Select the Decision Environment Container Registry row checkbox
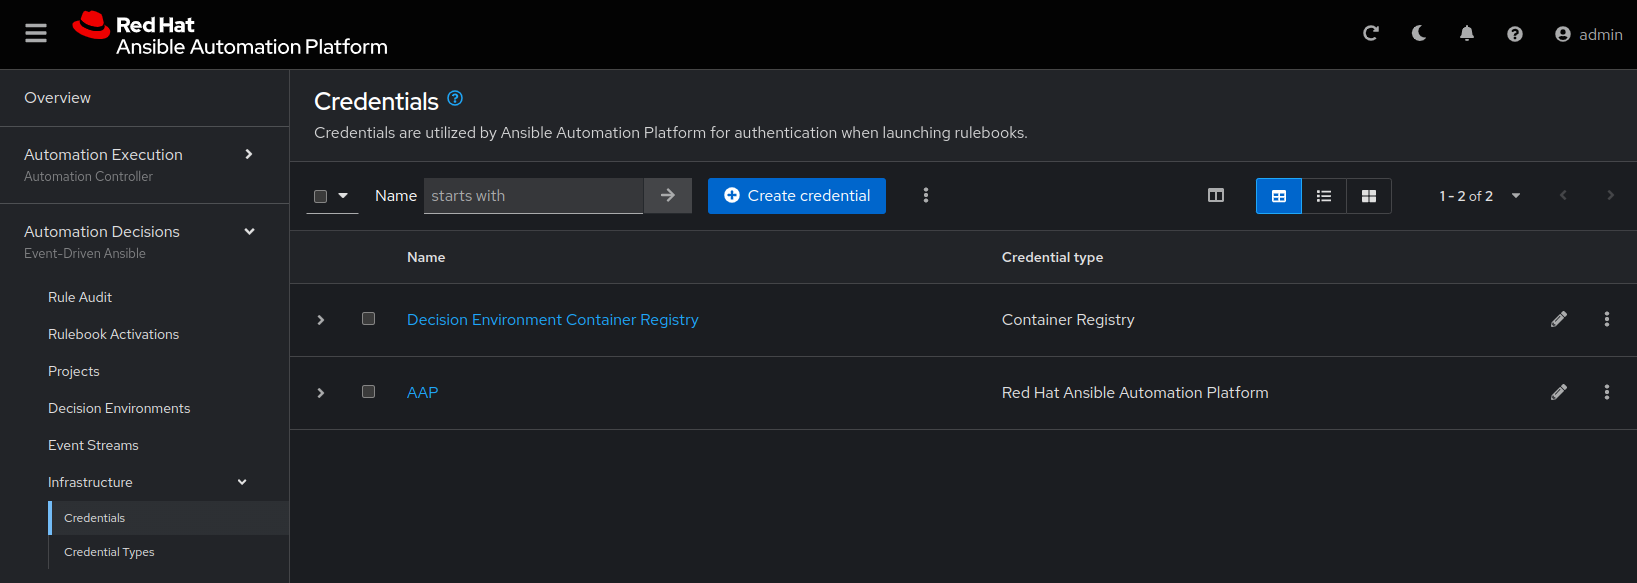Viewport: 1637px width, 583px height. pos(368,319)
